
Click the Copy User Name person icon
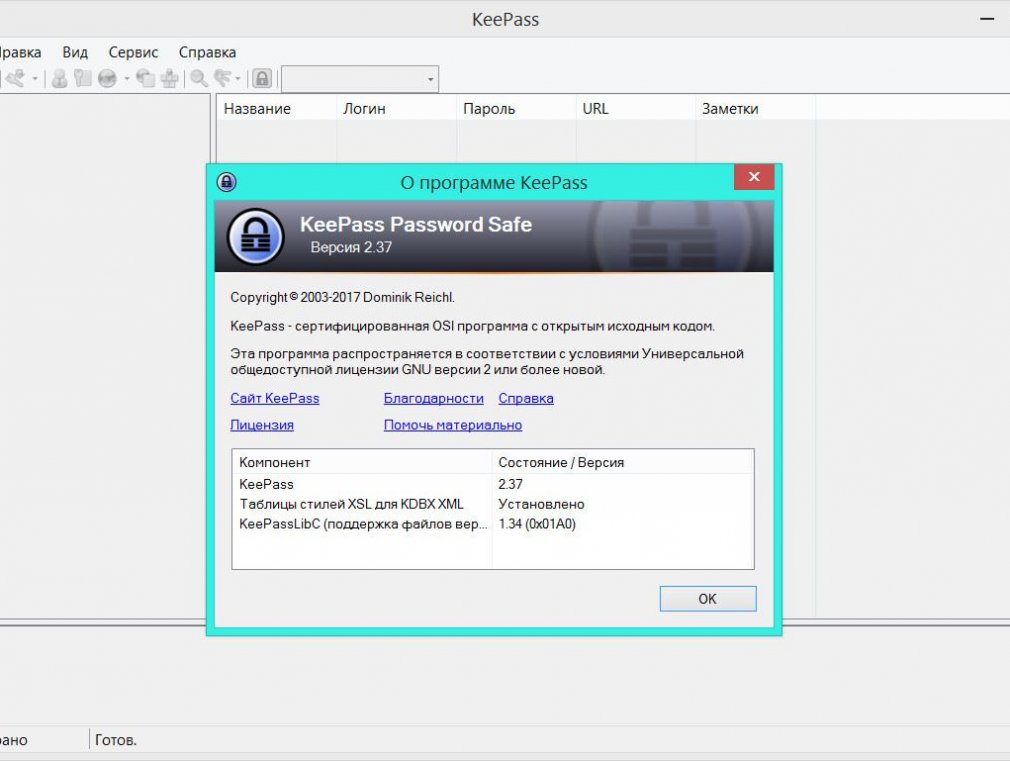coord(59,79)
